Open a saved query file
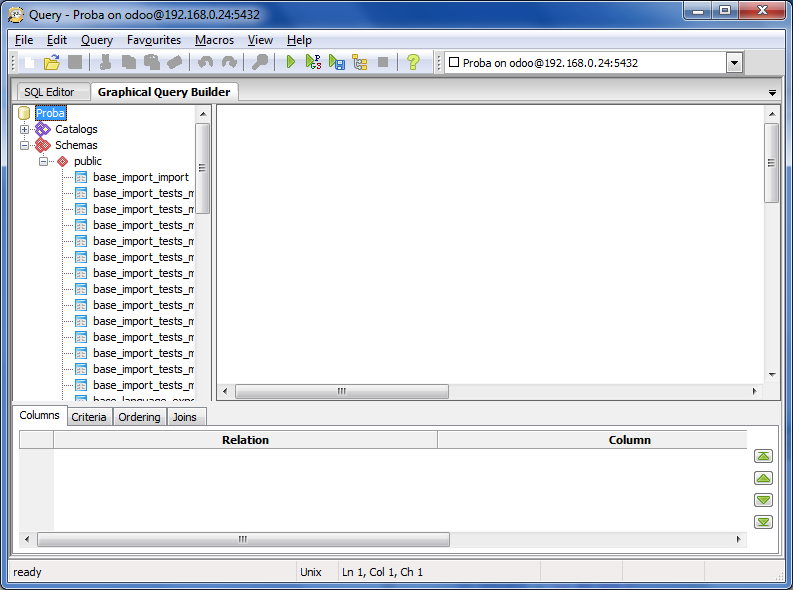 52,63
